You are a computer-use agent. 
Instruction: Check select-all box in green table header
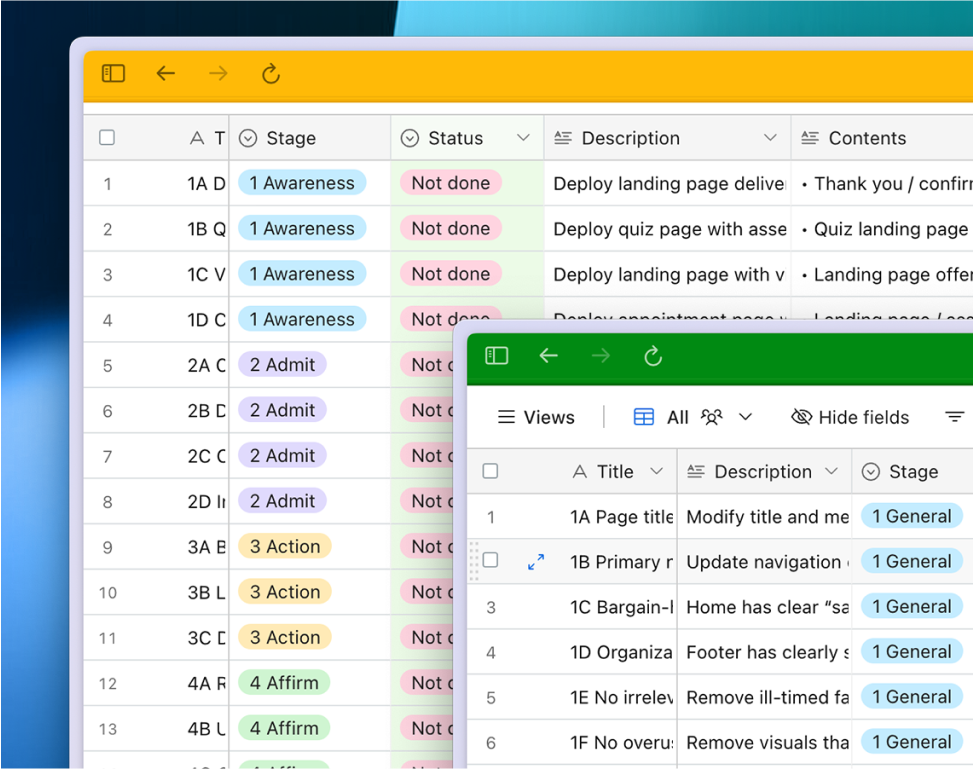click(490, 471)
